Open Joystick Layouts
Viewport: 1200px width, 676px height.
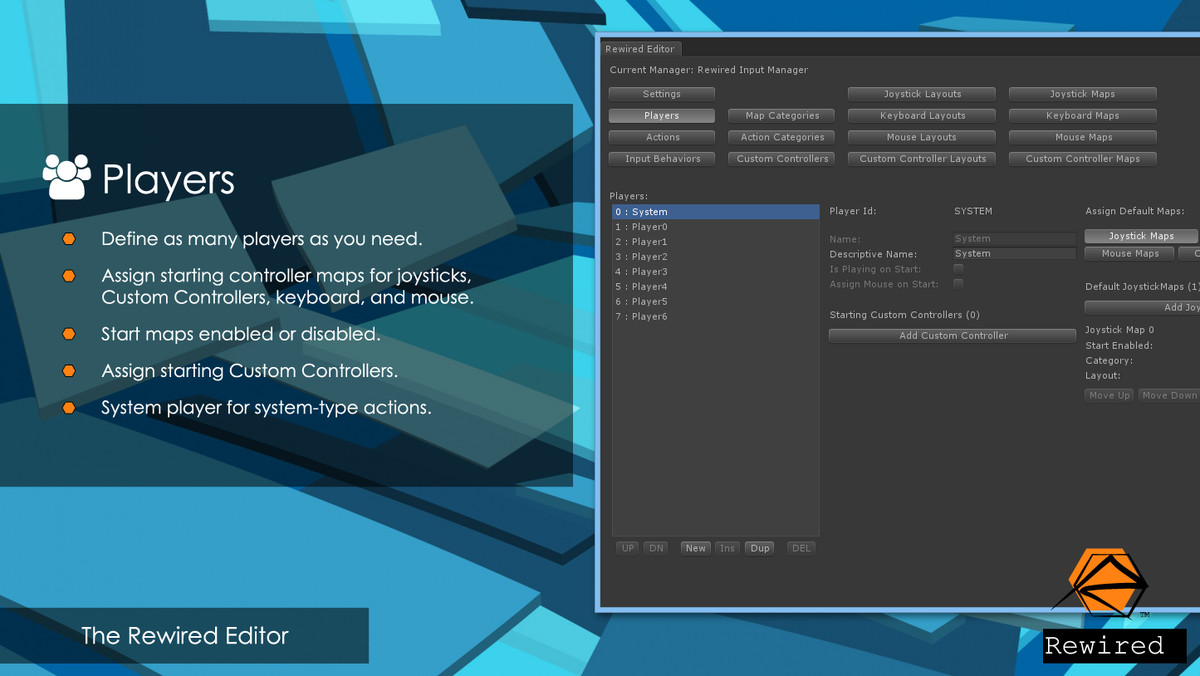point(922,94)
